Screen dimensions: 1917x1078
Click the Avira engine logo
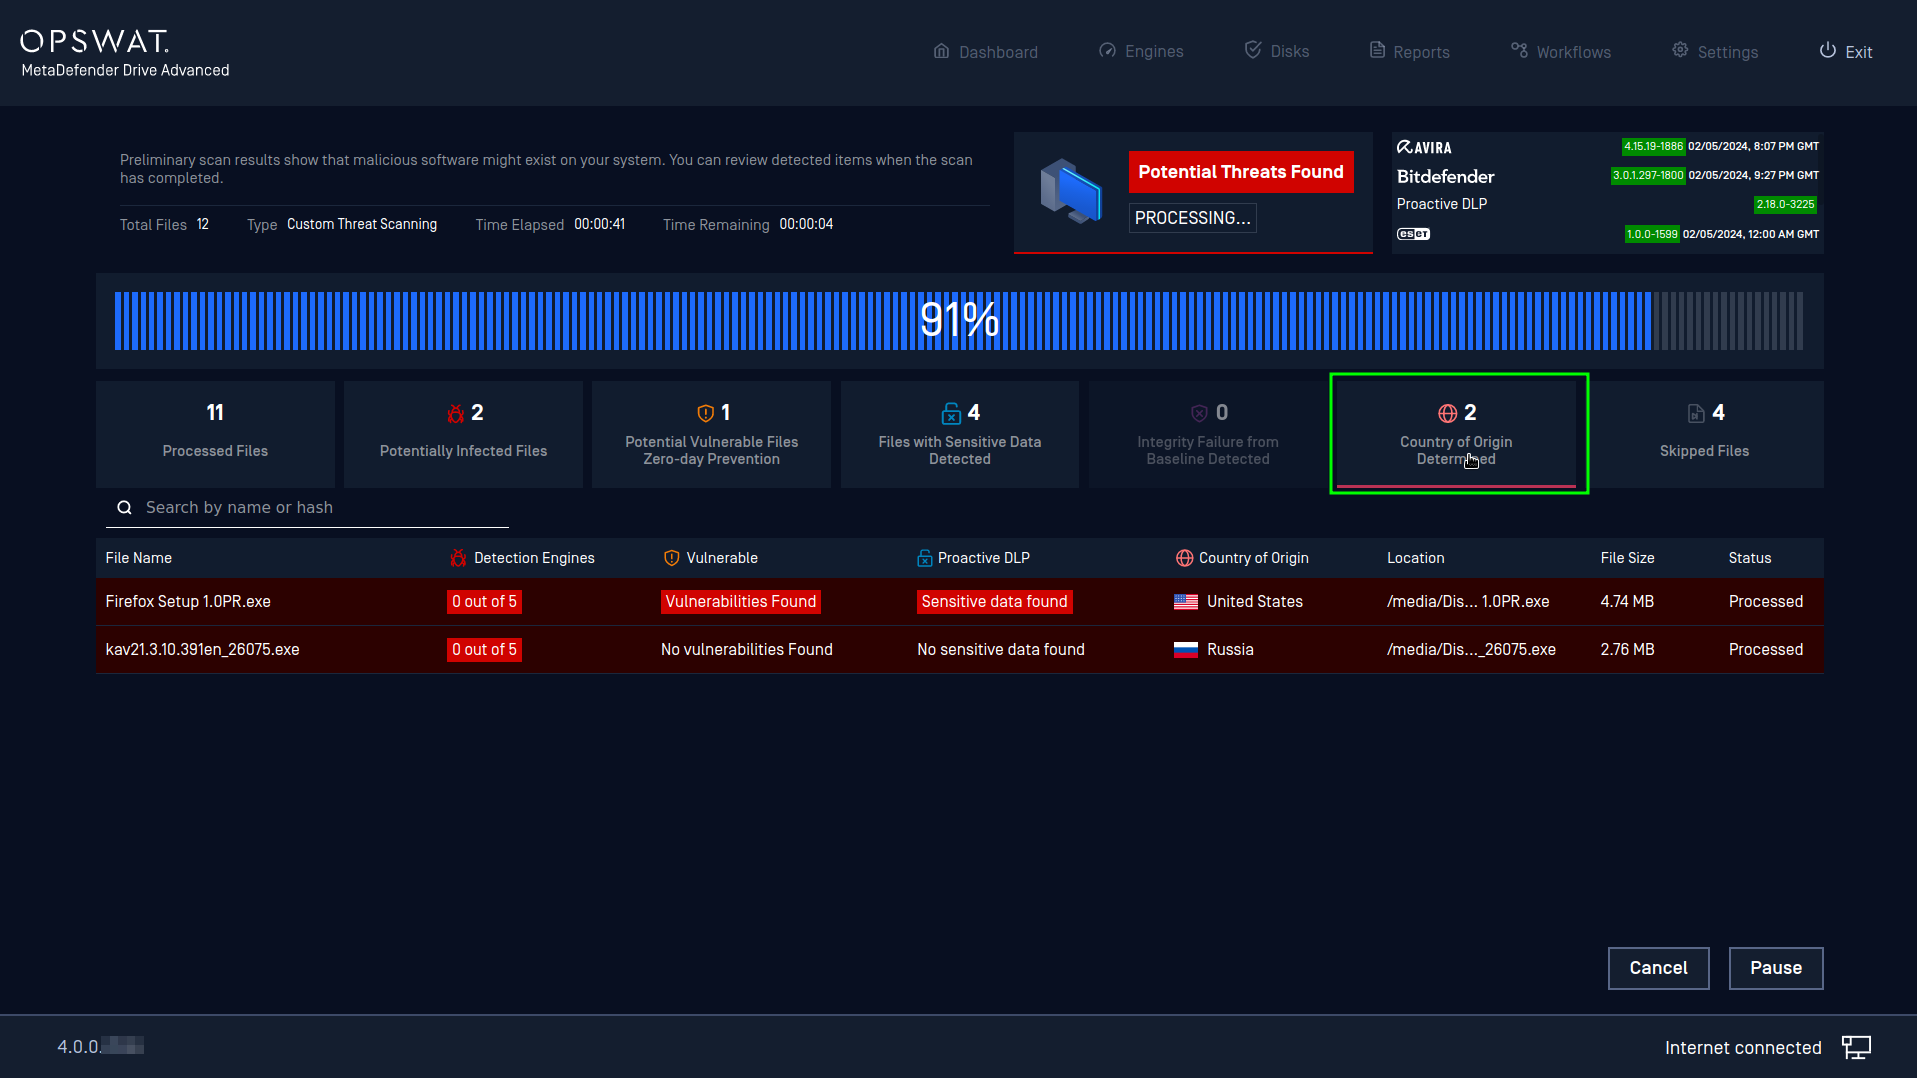tap(1424, 147)
